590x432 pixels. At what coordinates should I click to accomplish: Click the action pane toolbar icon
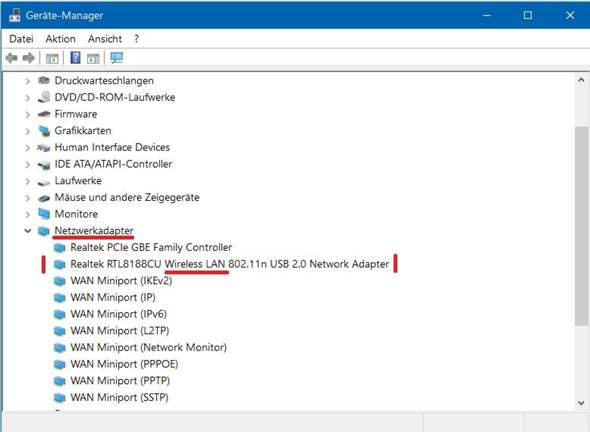pyautogui.click(x=93, y=58)
